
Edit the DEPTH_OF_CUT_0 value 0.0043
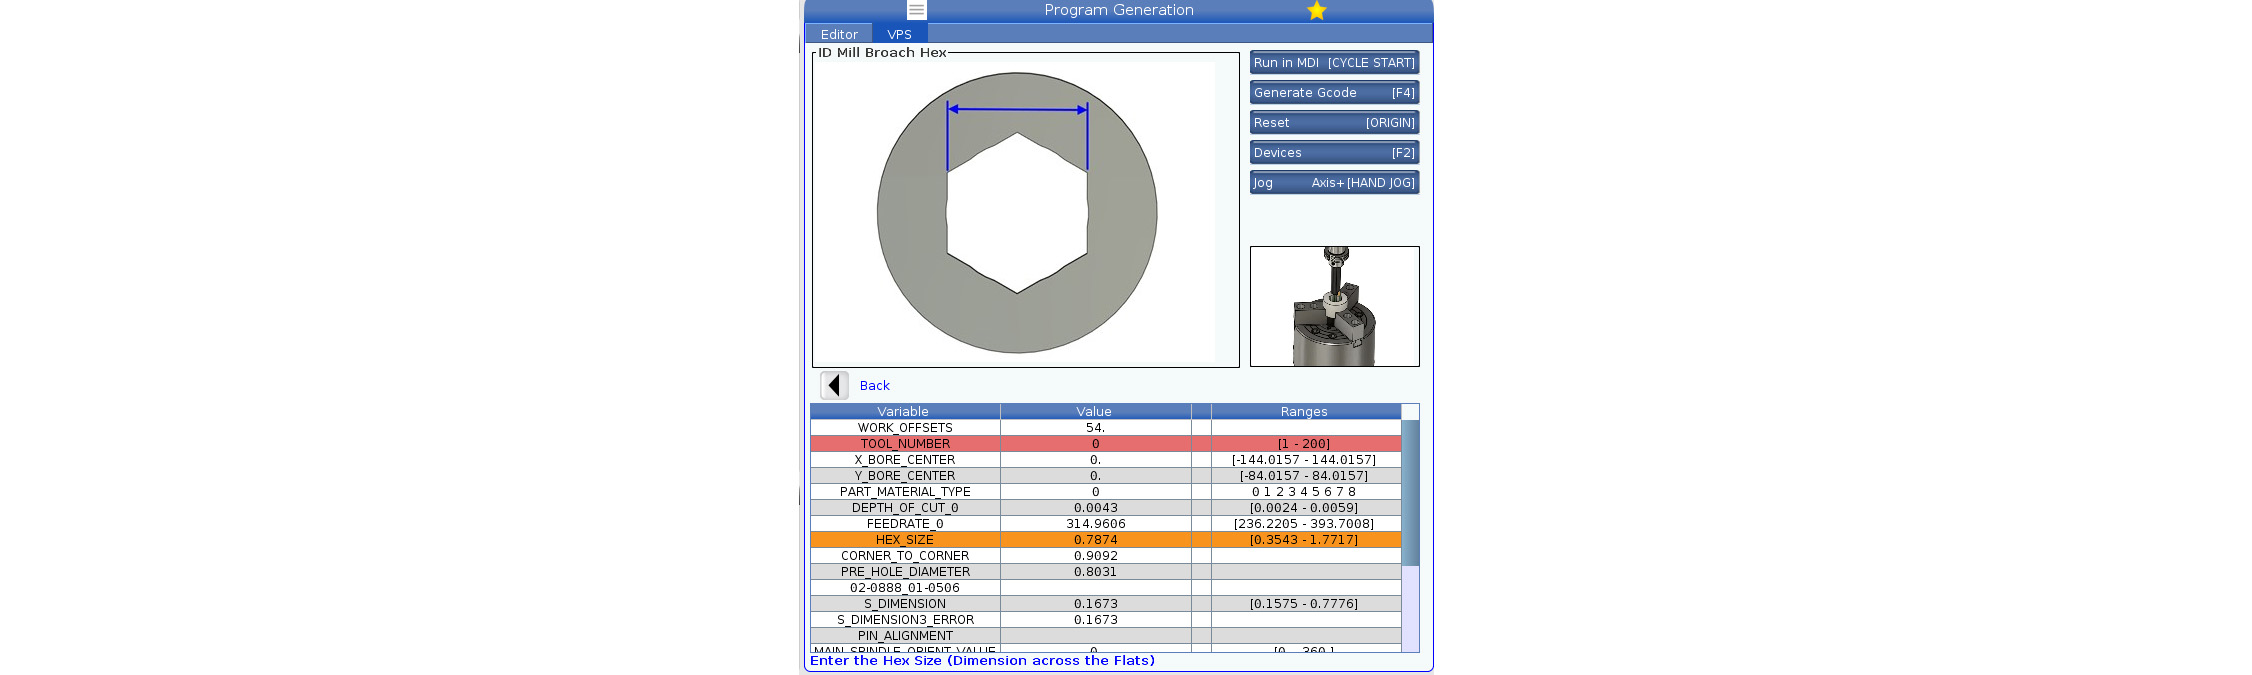[x=1095, y=508]
